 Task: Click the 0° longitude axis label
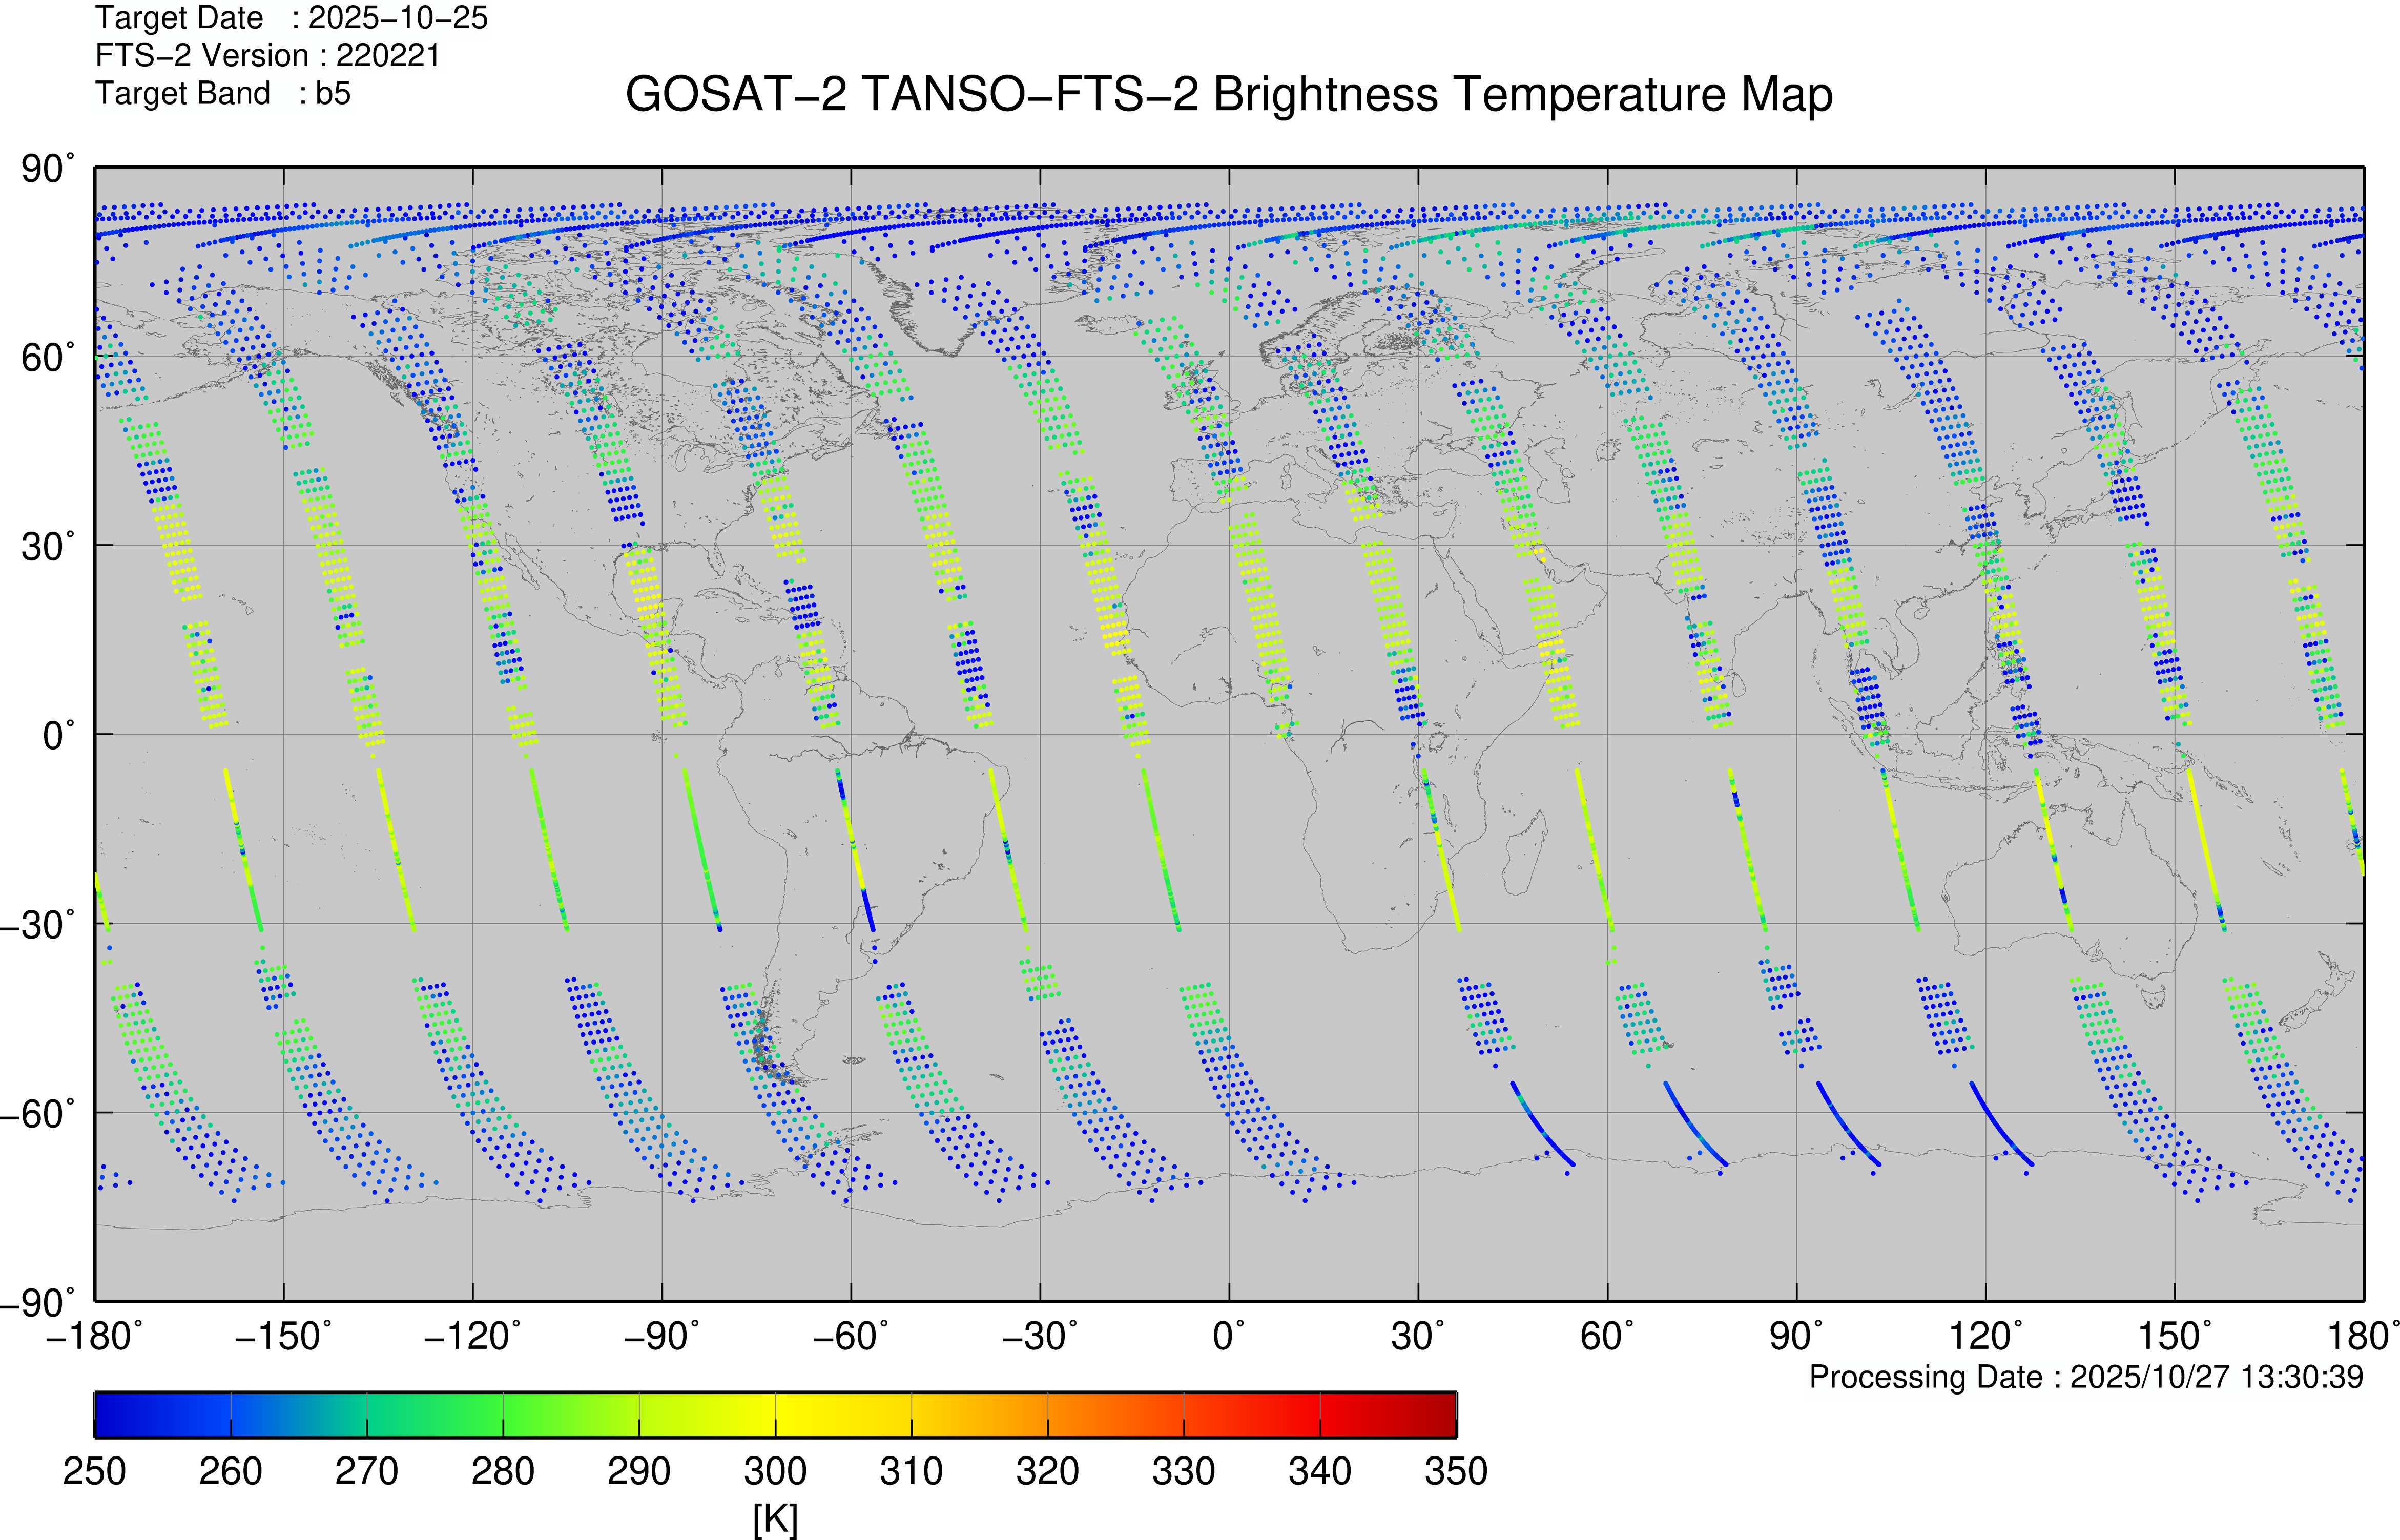pos(1228,1336)
